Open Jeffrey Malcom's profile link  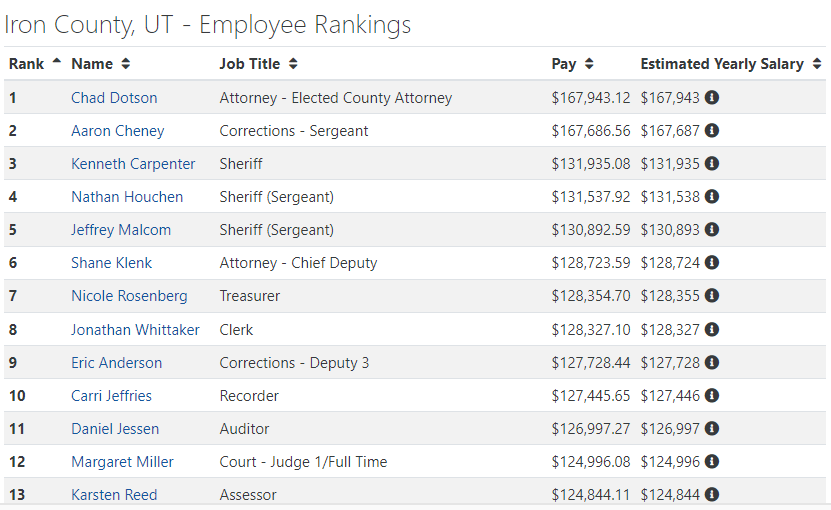tap(121, 230)
